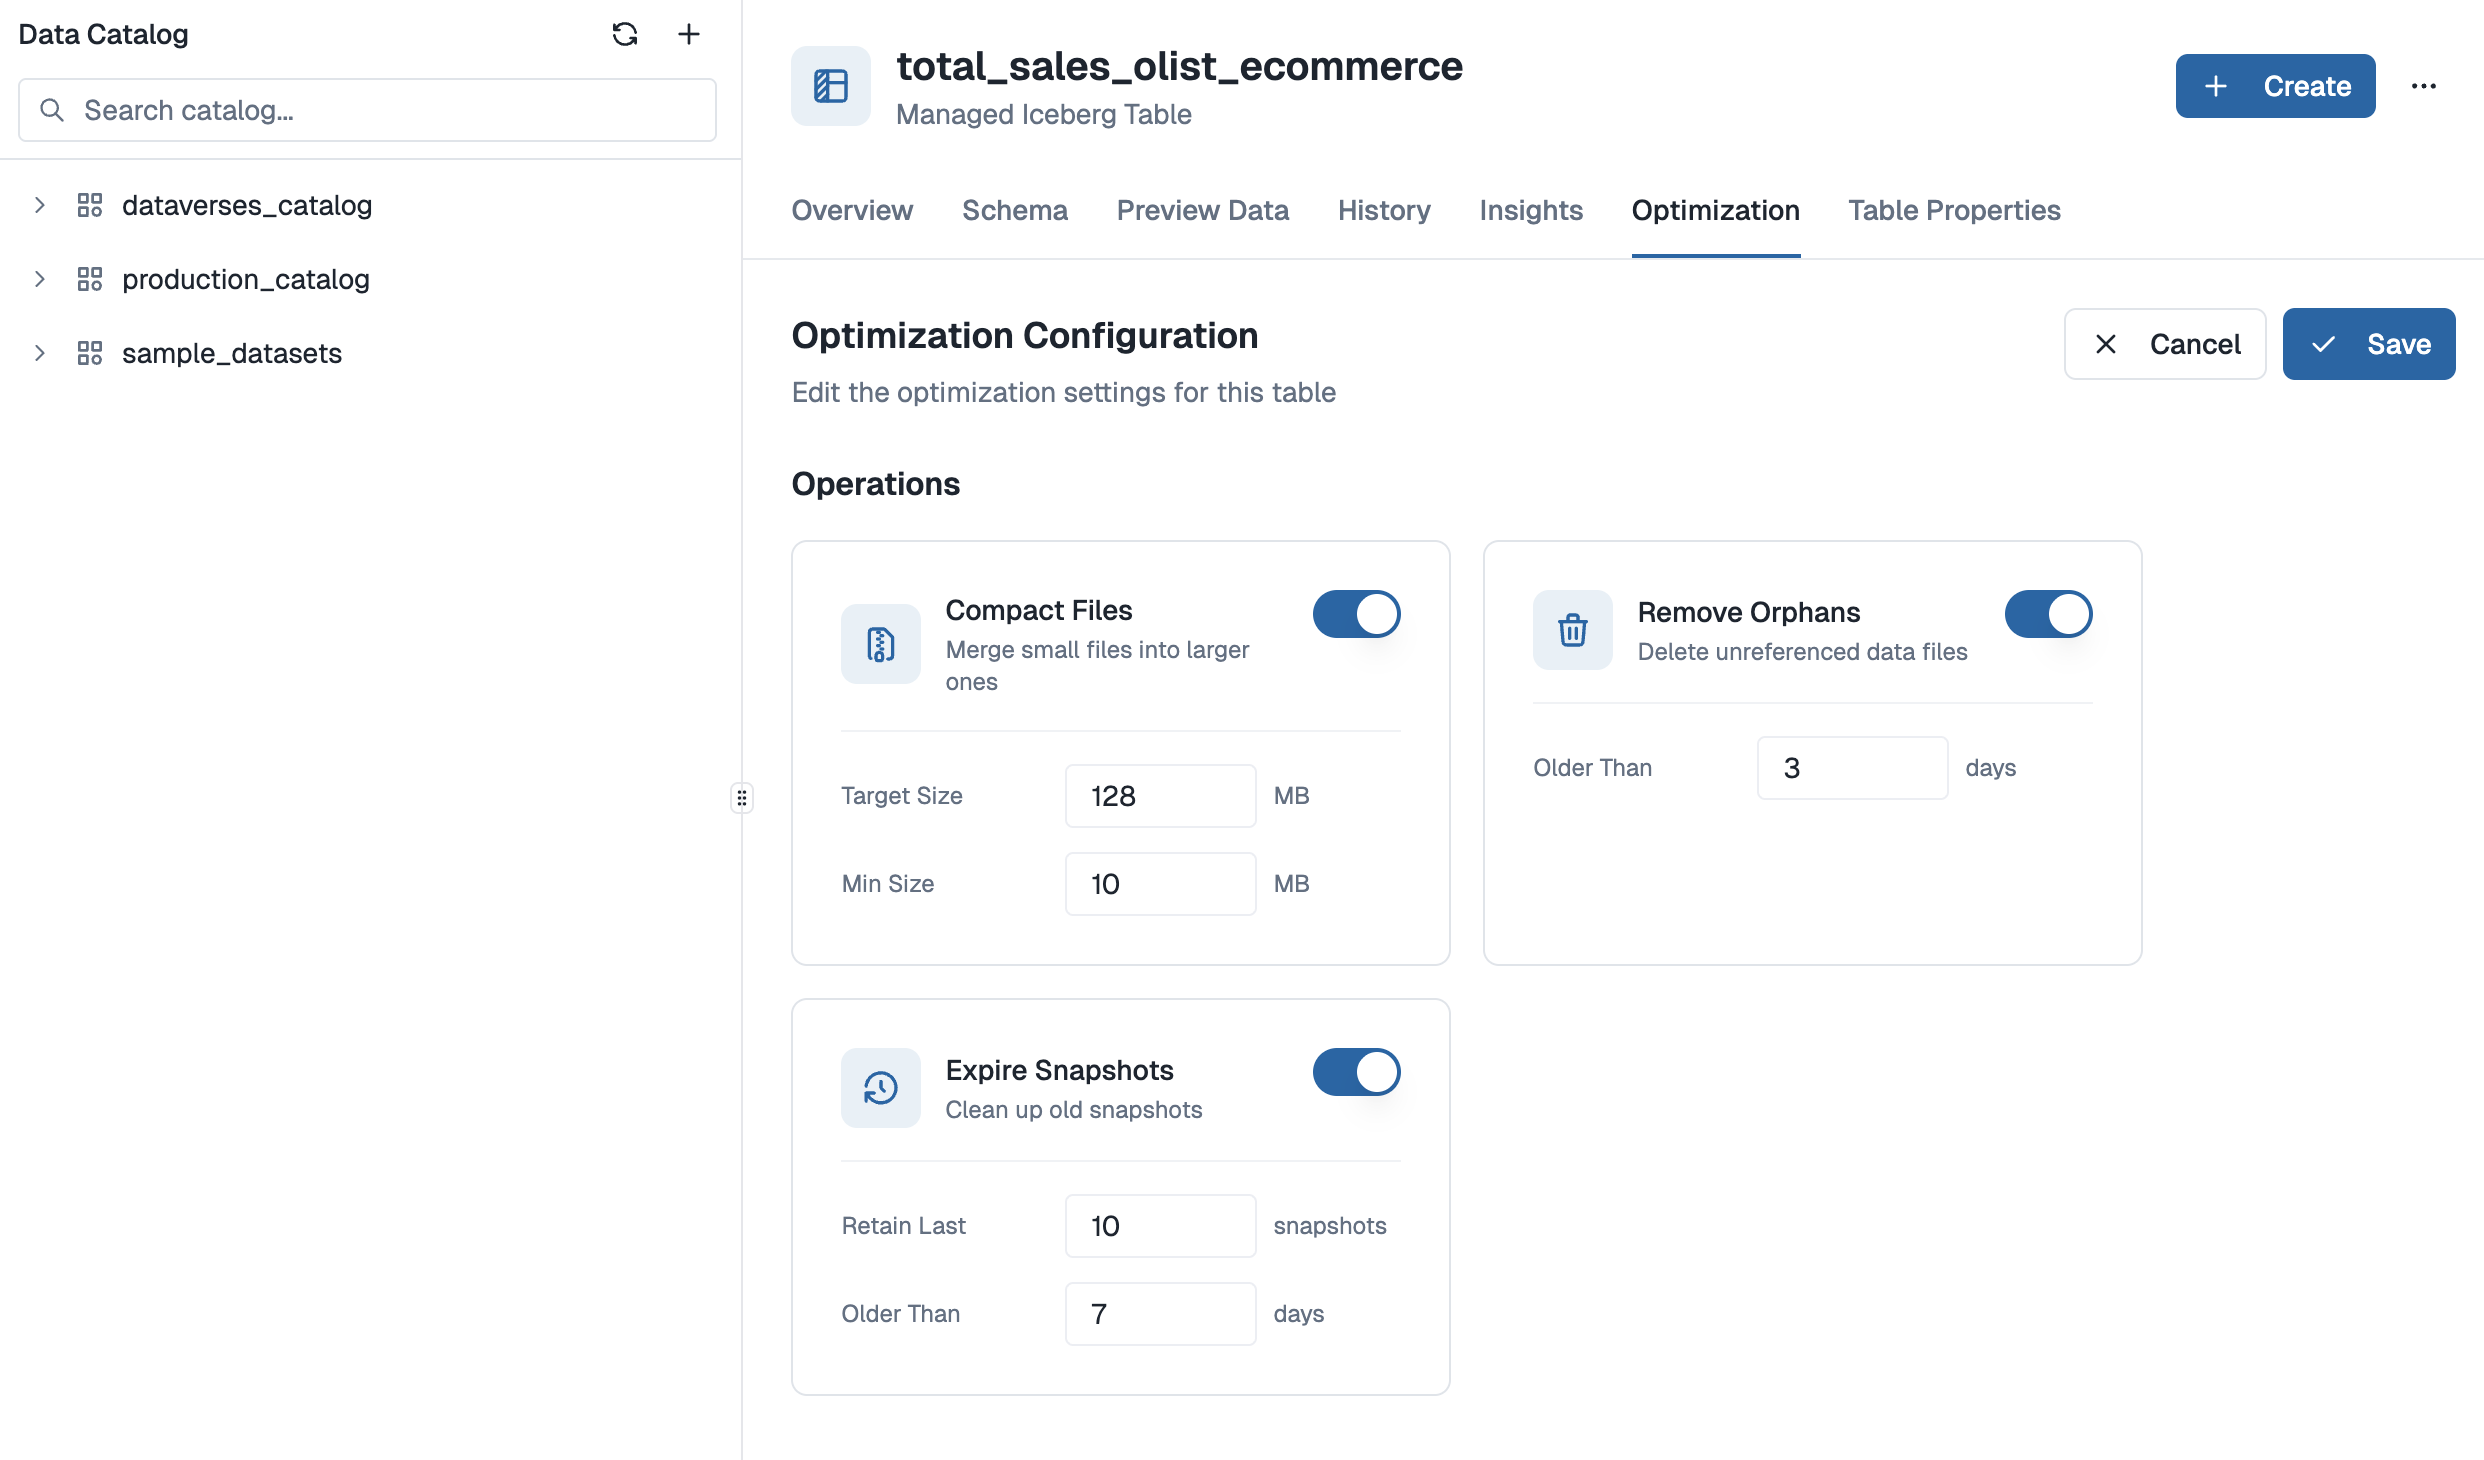Edit Expire Snapshots Older Than days field

click(x=1161, y=1314)
